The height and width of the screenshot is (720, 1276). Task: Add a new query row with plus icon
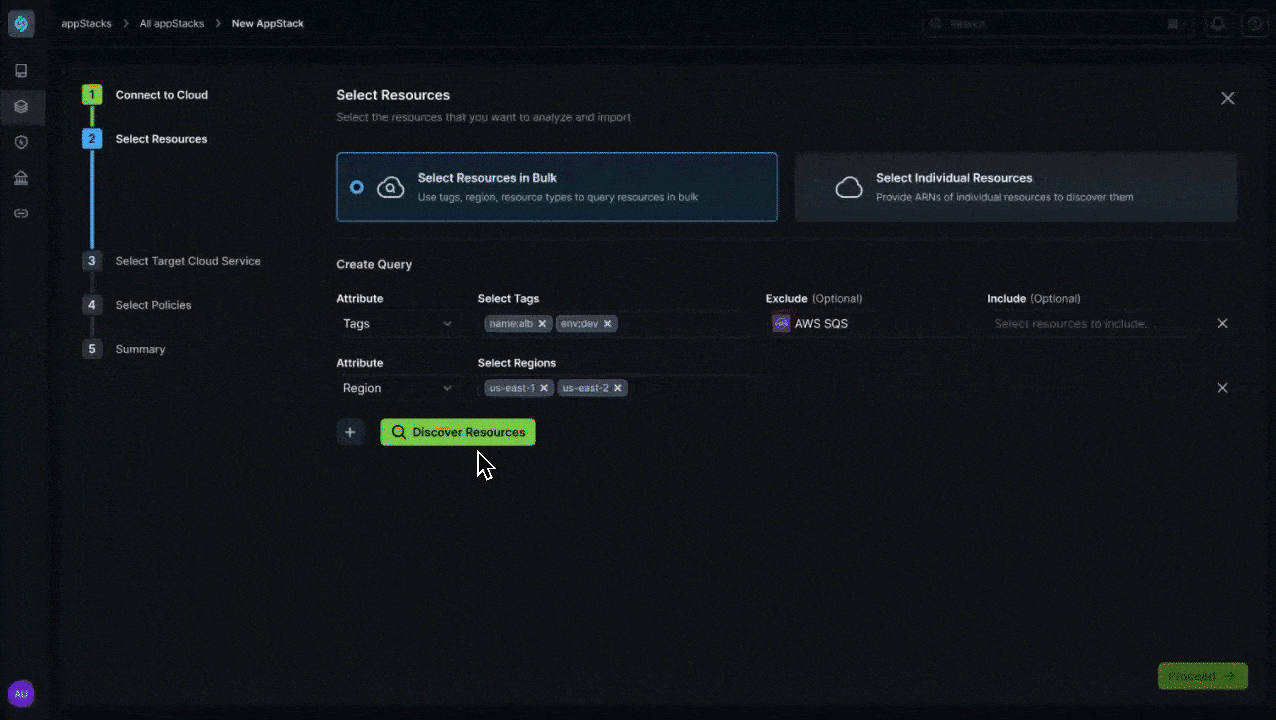[350, 432]
